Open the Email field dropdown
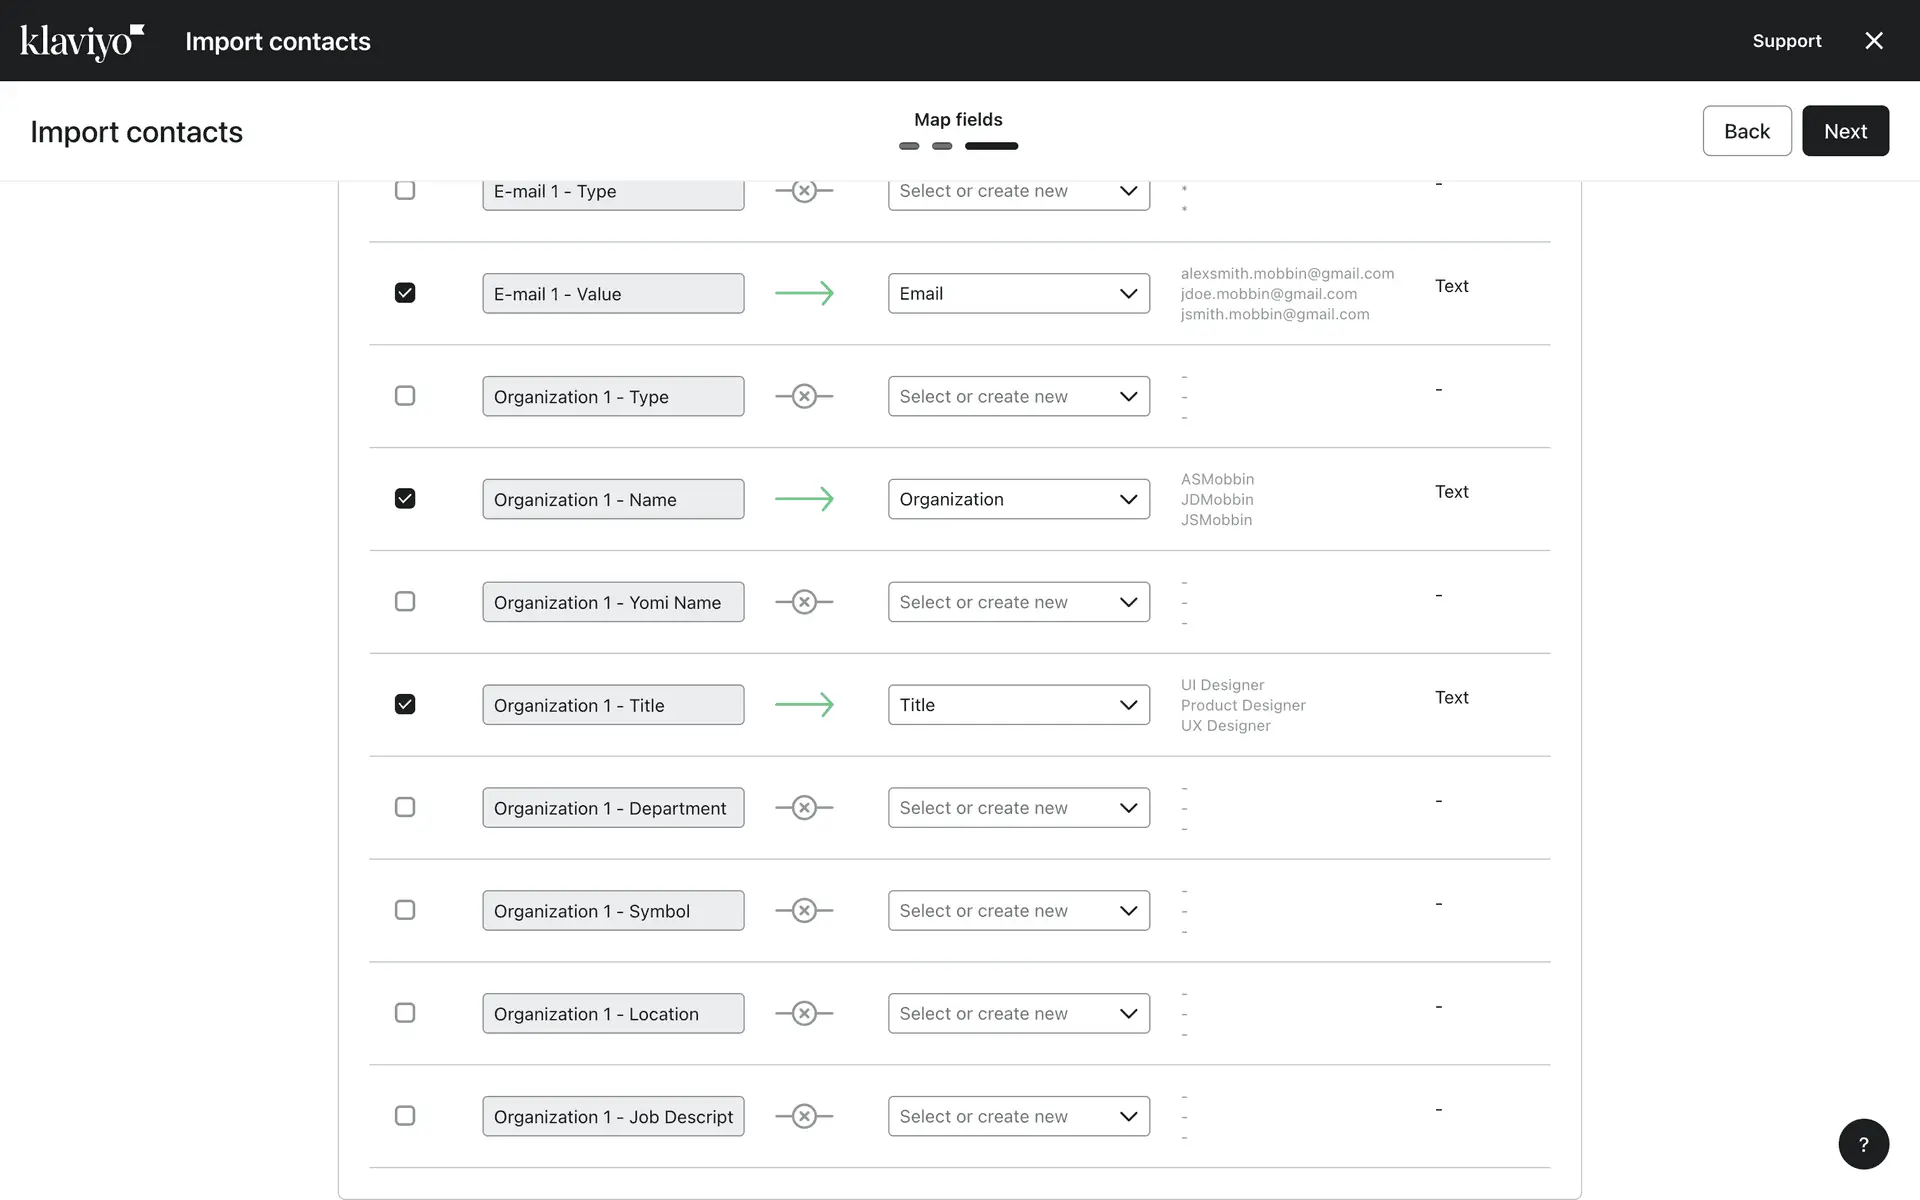This screenshot has height=1200, width=1920. pos(1018,294)
